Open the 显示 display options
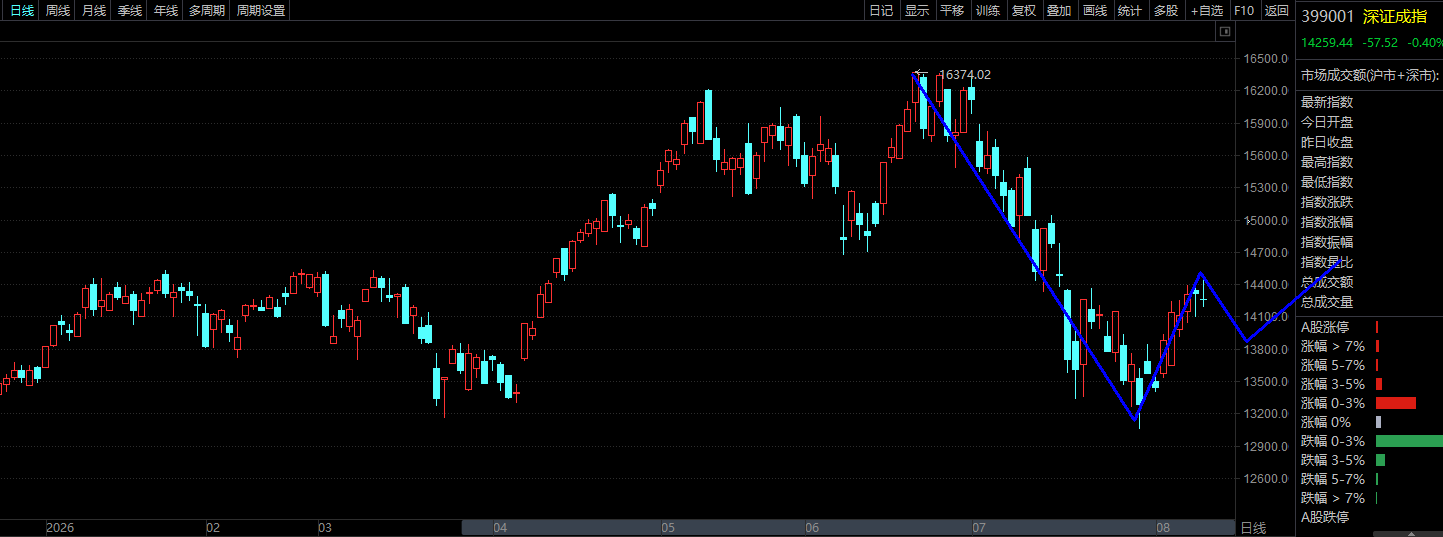This screenshot has height=537, width=1443. click(x=917, y=11)
